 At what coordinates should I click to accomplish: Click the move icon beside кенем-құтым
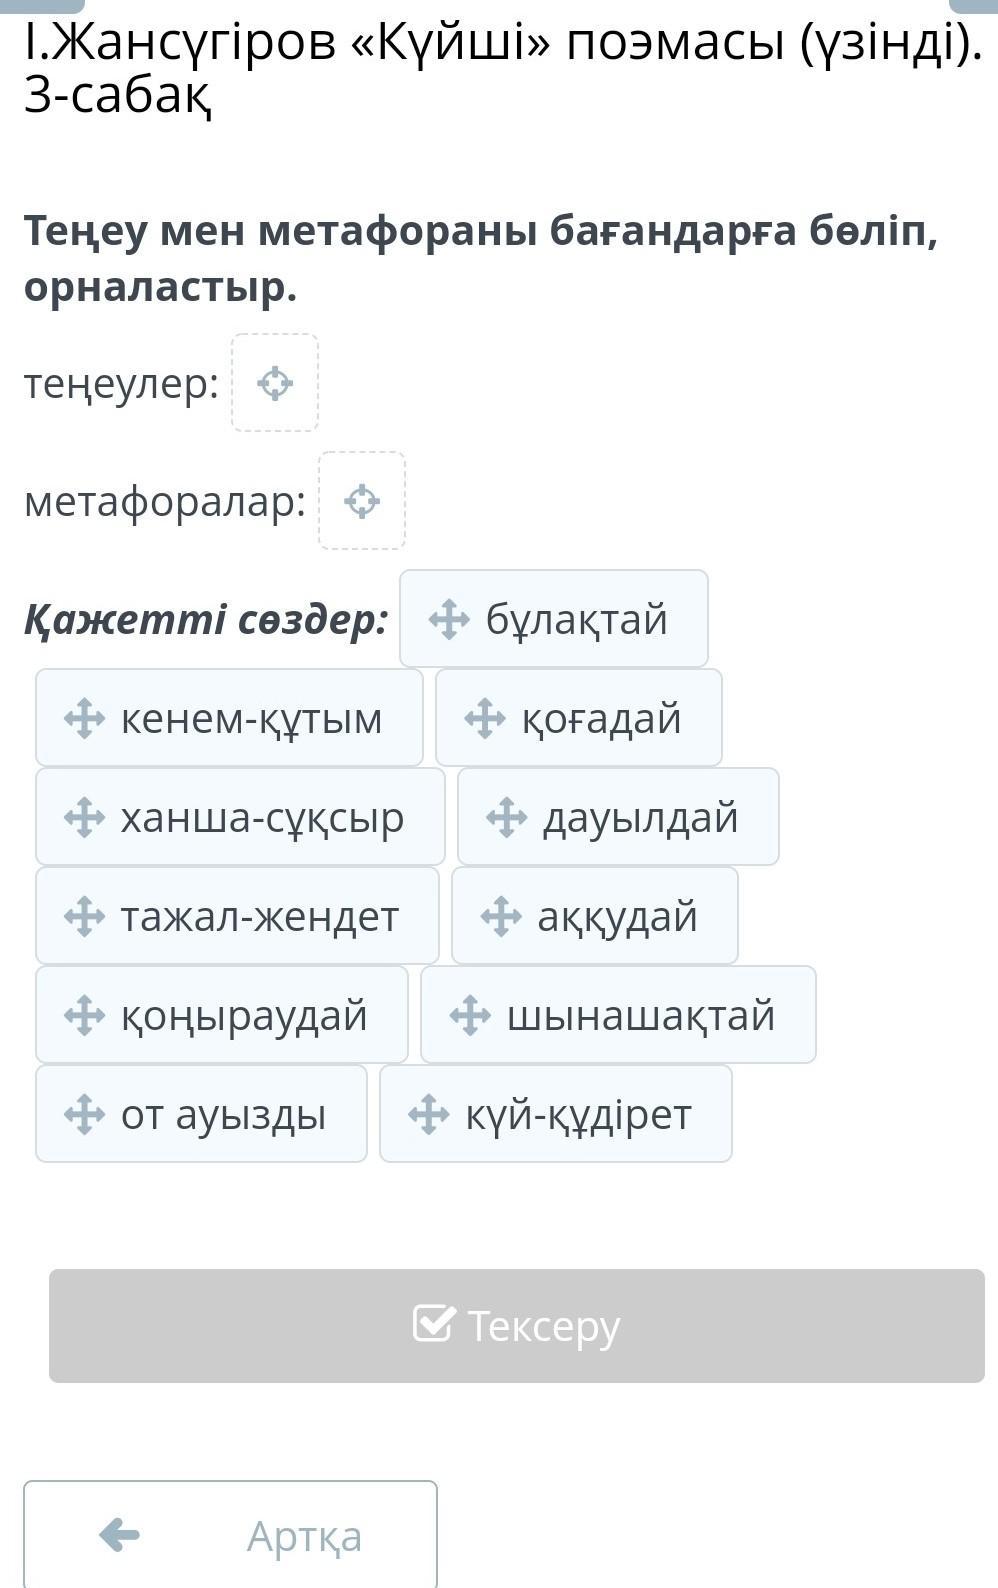pyautogui.click(x=84, y=718)
